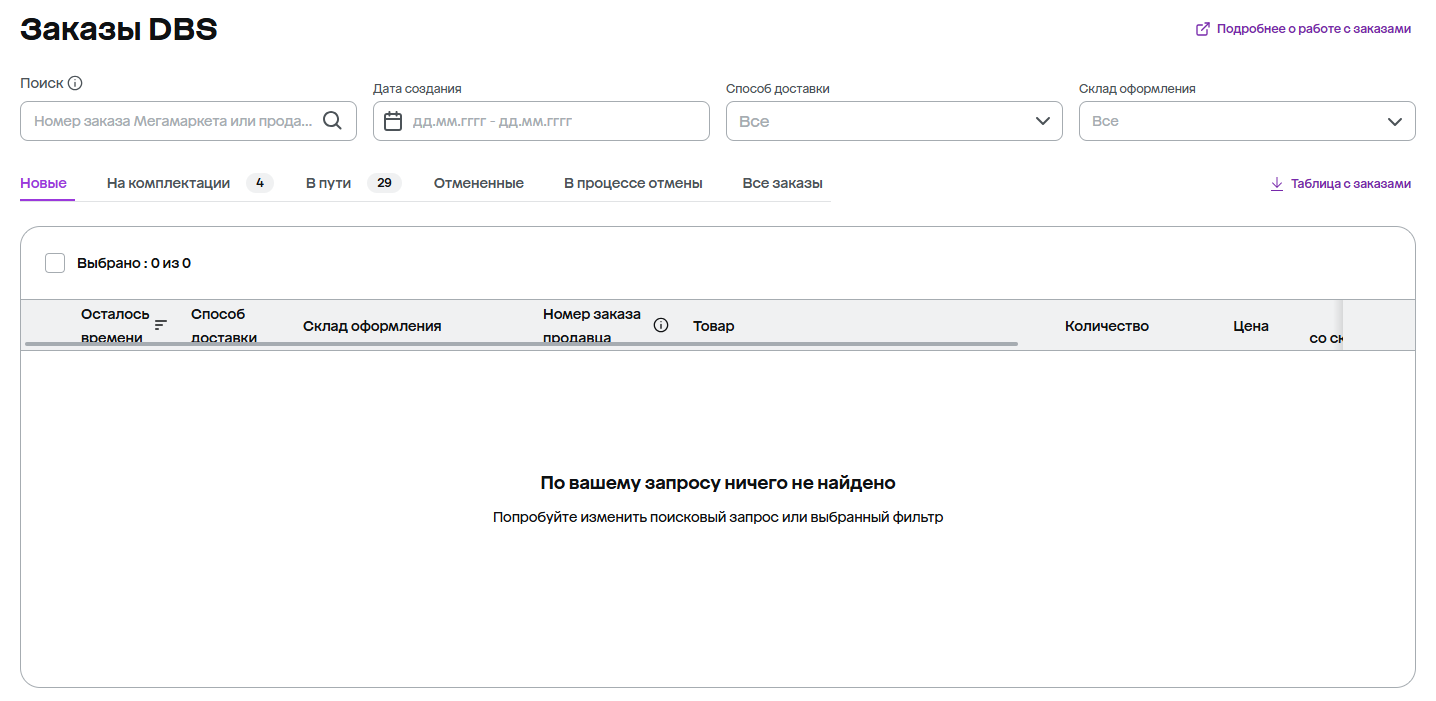1436x701 pixels.
Task: Click the horizontal table scrollbar
Action: click(520, 344)
